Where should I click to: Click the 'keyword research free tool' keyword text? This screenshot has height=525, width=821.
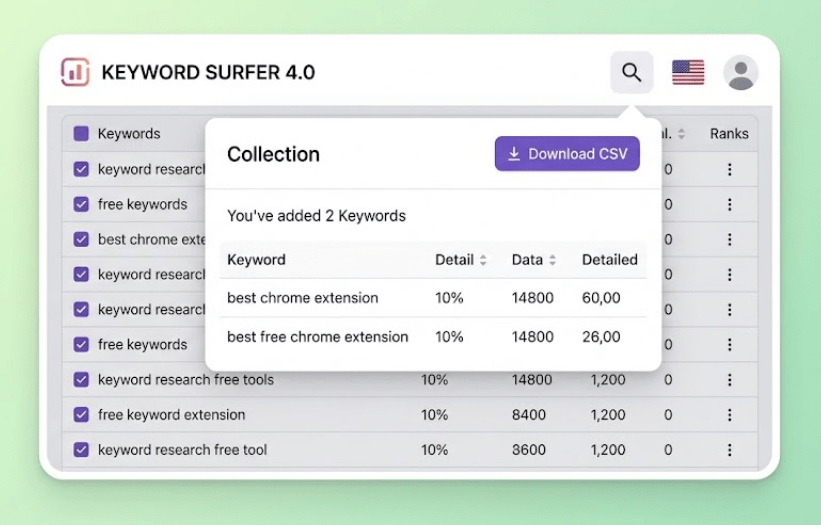[x=182, y=450]
